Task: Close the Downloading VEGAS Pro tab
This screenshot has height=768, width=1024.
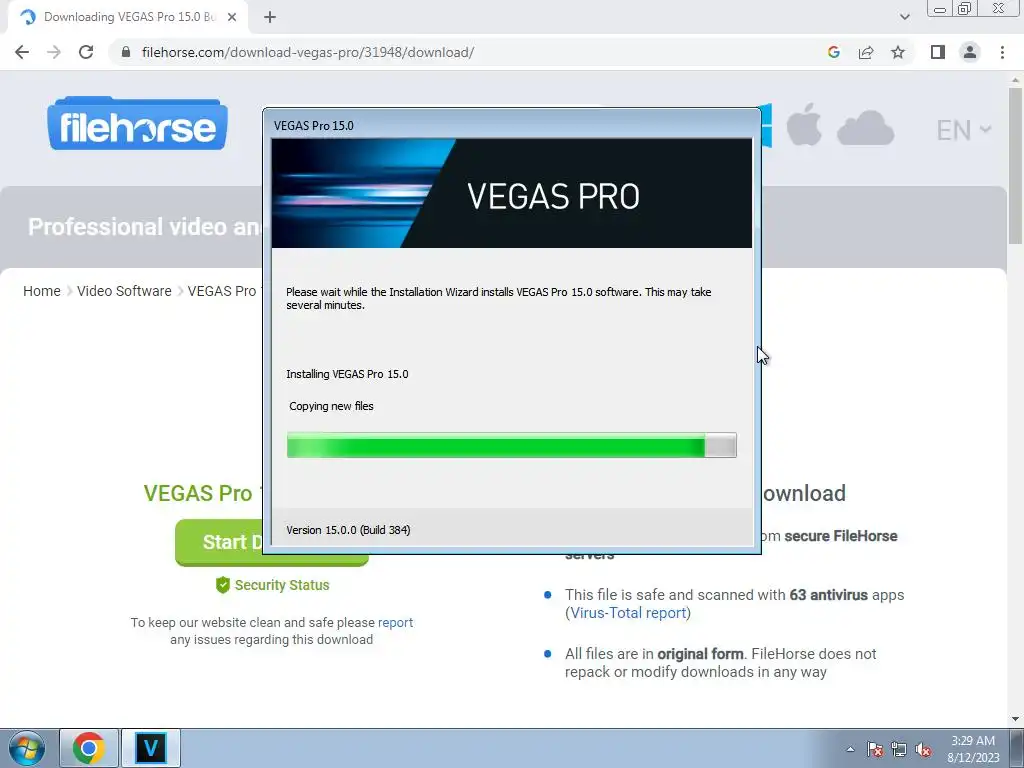Action: click(x=232, y=17)
